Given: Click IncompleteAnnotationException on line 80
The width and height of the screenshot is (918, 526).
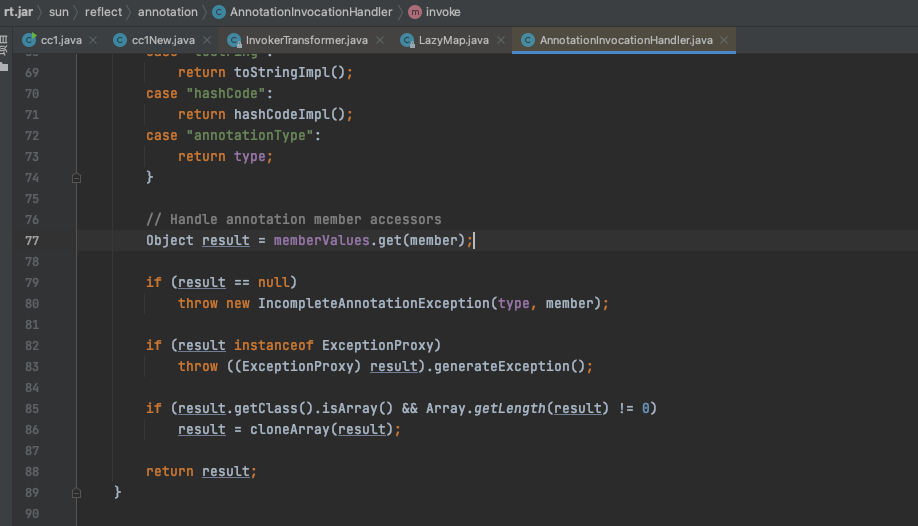Looking at the screenshot, I should click(374, 303).
